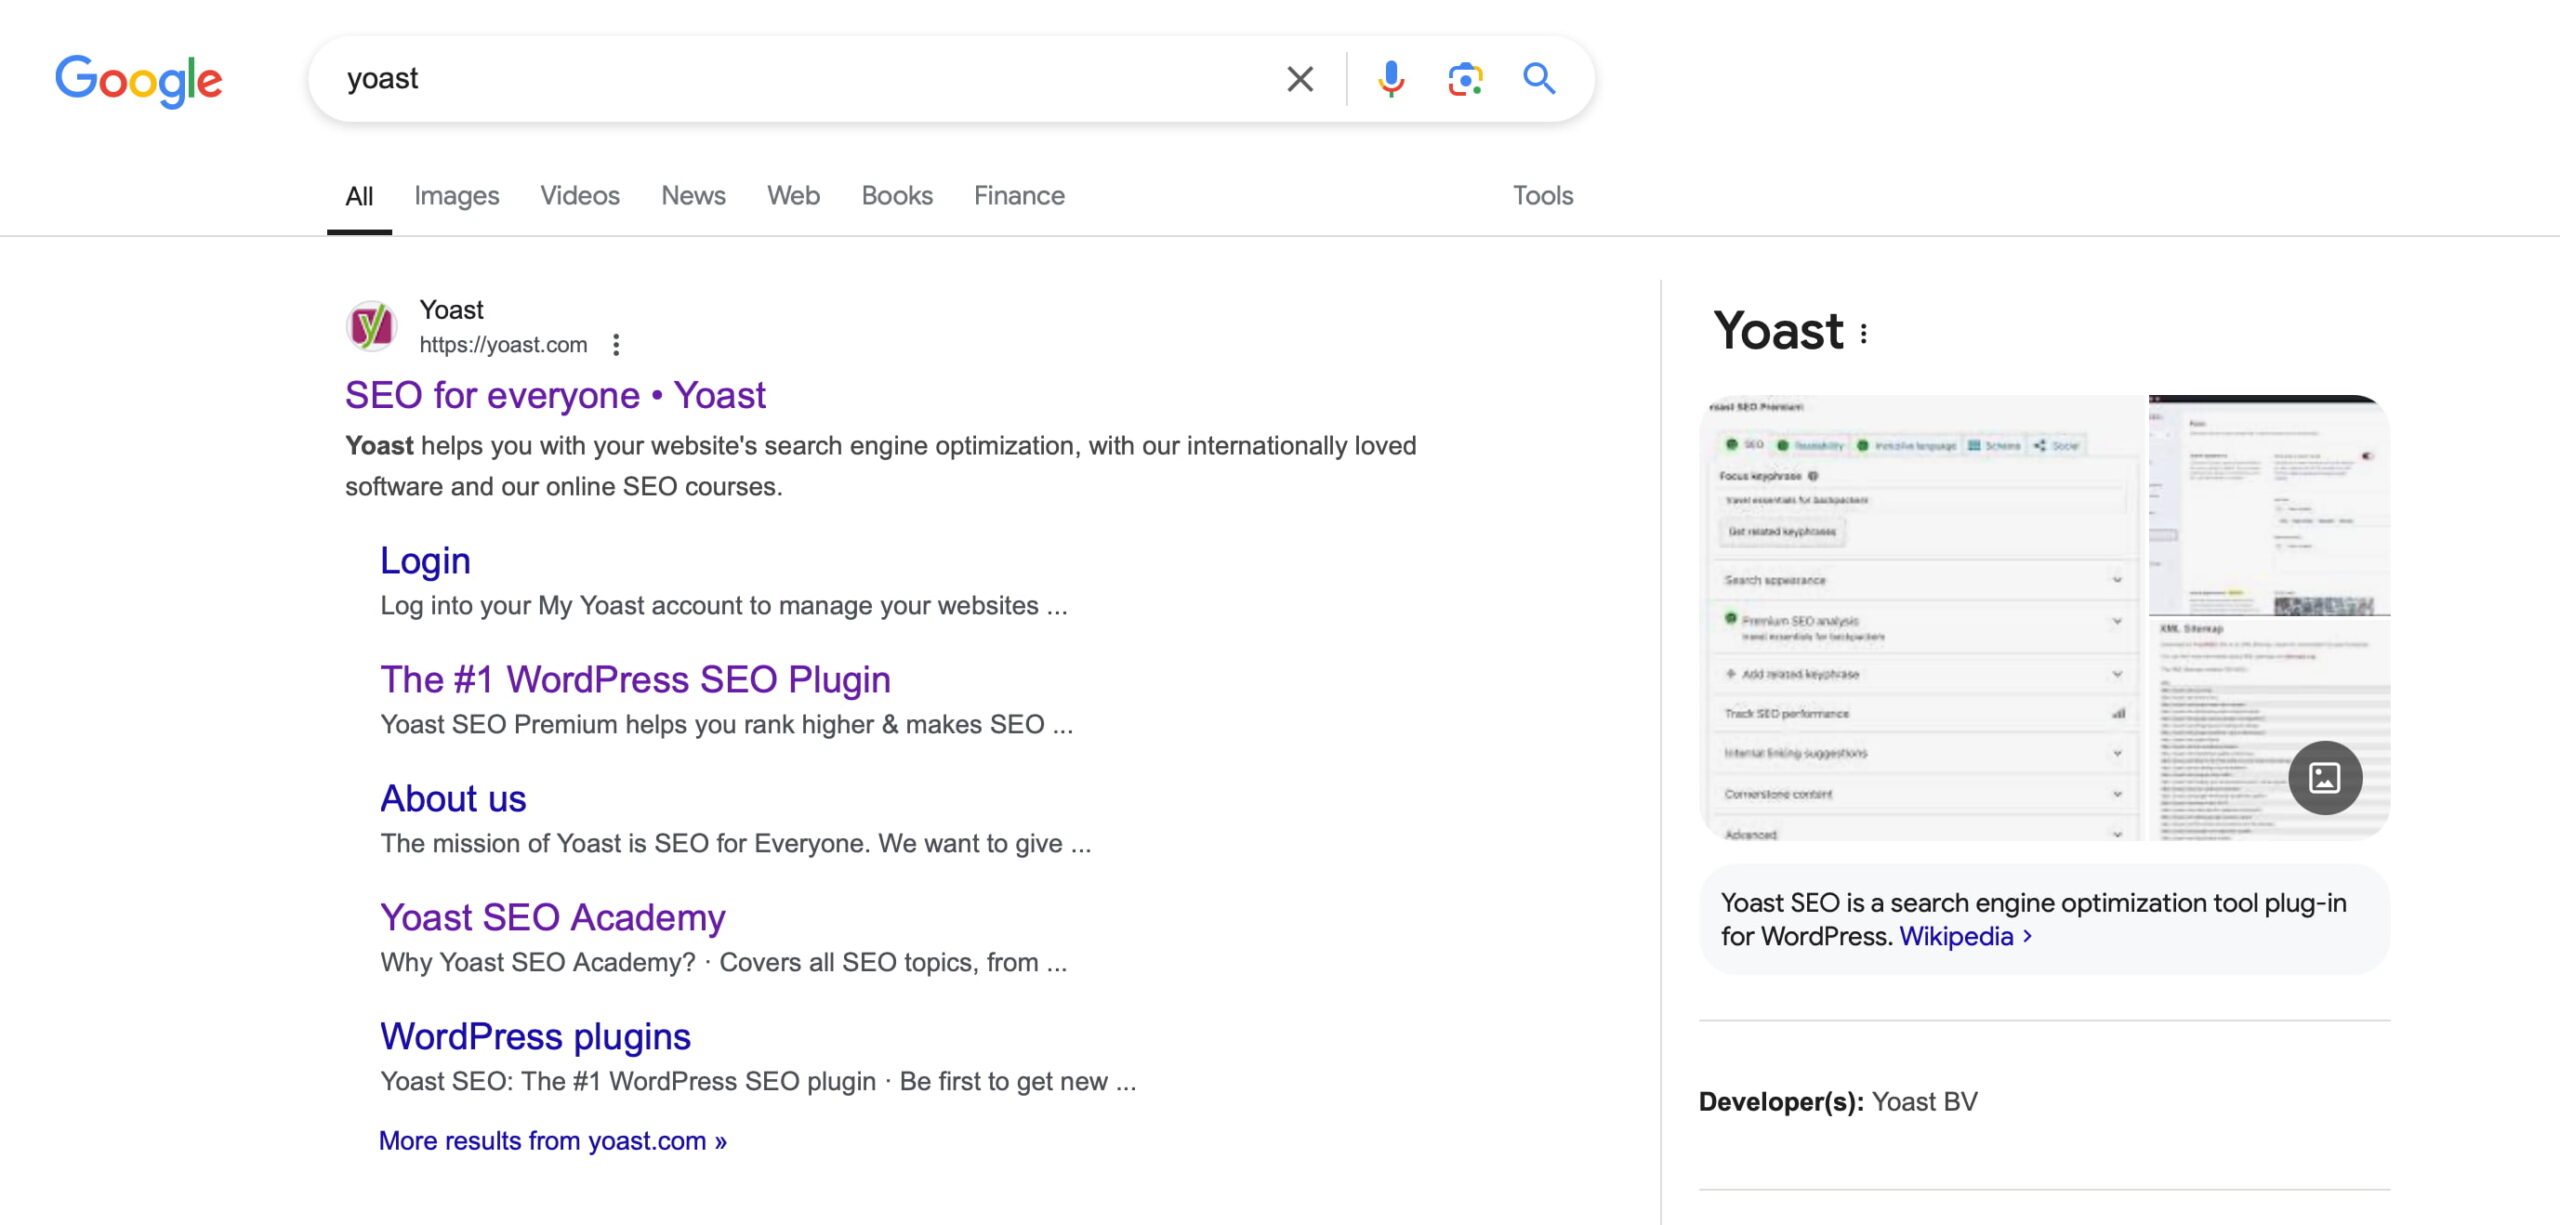Screen dimensions: 2560x1225
Task: Expand the Finance search category
Action: (1017, 194)
